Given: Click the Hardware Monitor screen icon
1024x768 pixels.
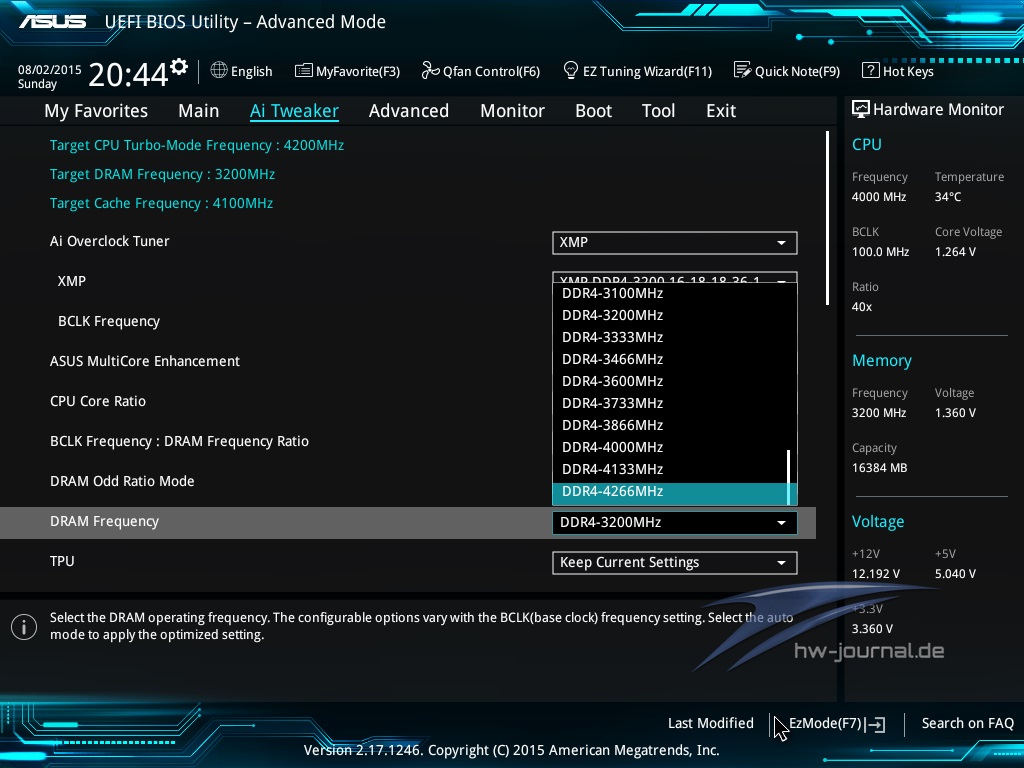Looking at the screenshot, I should pyautogui.click(x=861, y=109).
